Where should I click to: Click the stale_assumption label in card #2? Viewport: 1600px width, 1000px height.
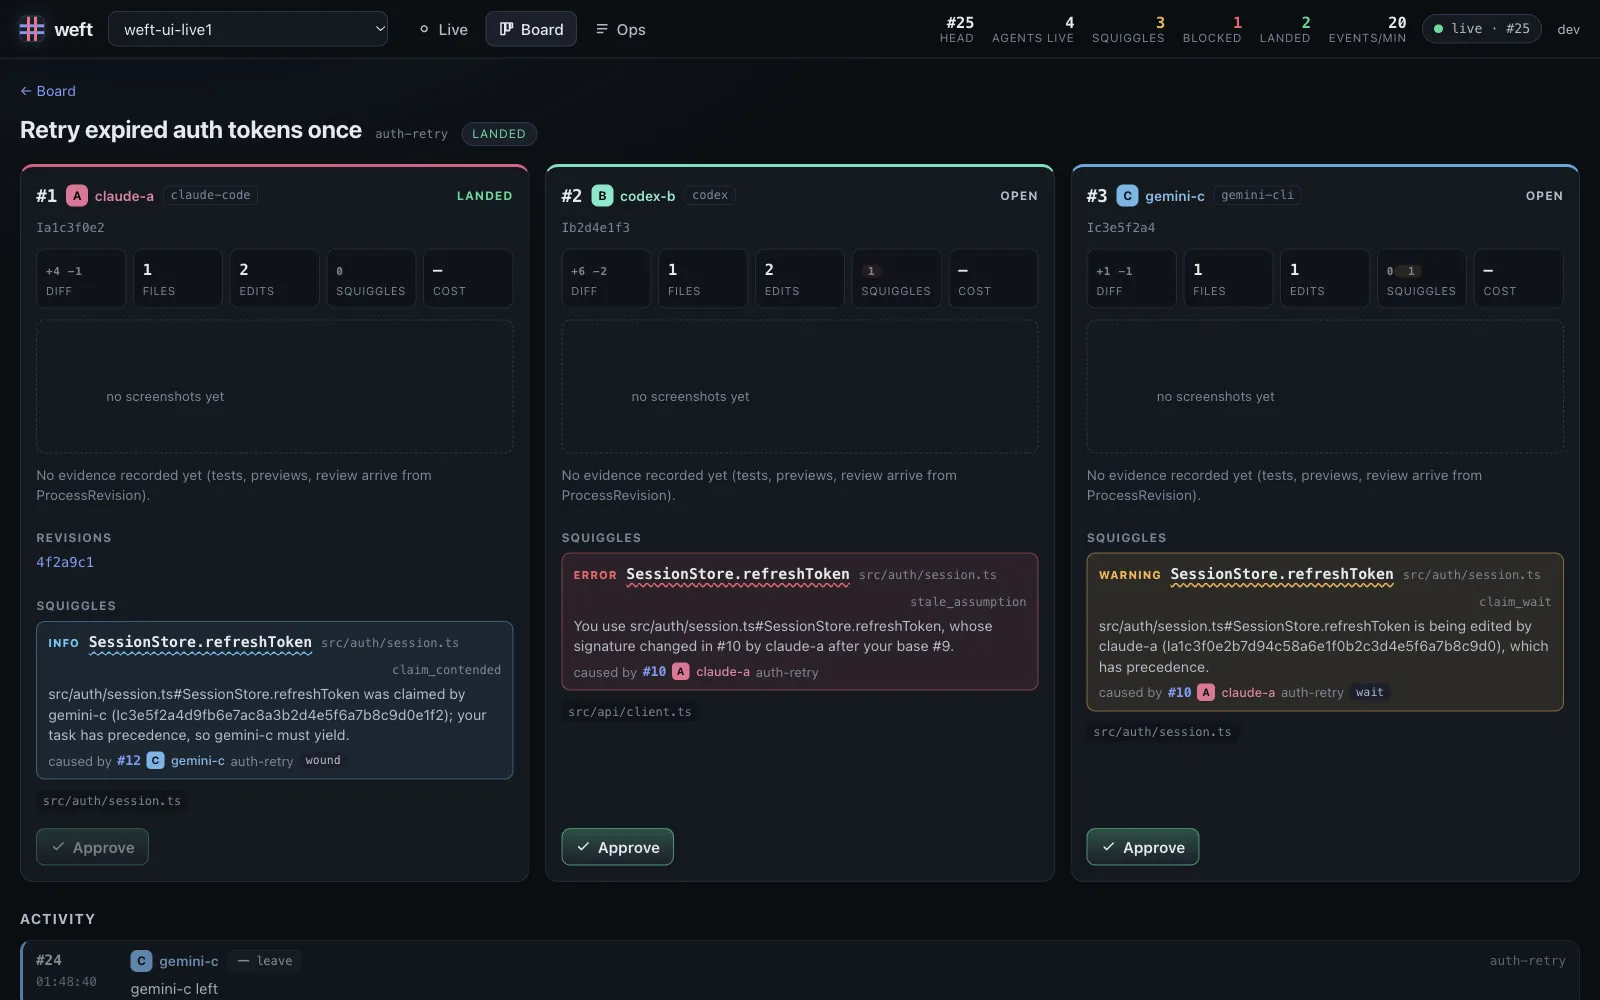tap(968, 602)
